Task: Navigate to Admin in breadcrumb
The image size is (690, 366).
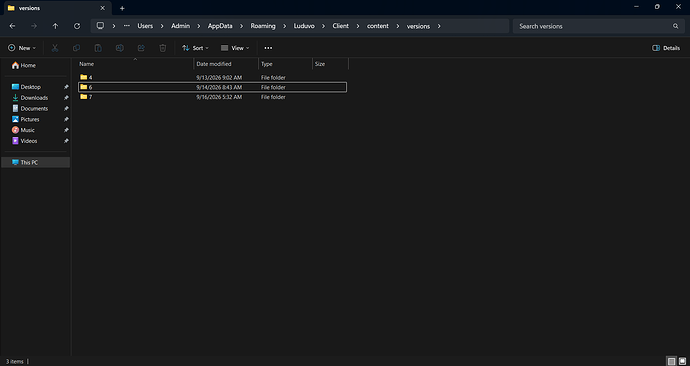Action: click(180, 26)
